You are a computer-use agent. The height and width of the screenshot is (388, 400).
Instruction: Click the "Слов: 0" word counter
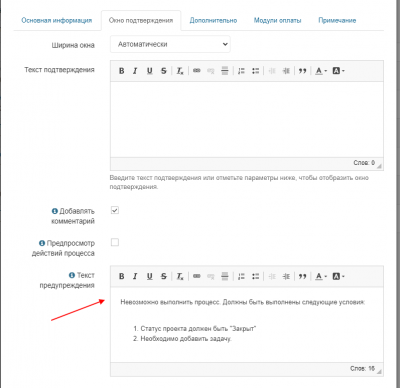click(364, 163)
